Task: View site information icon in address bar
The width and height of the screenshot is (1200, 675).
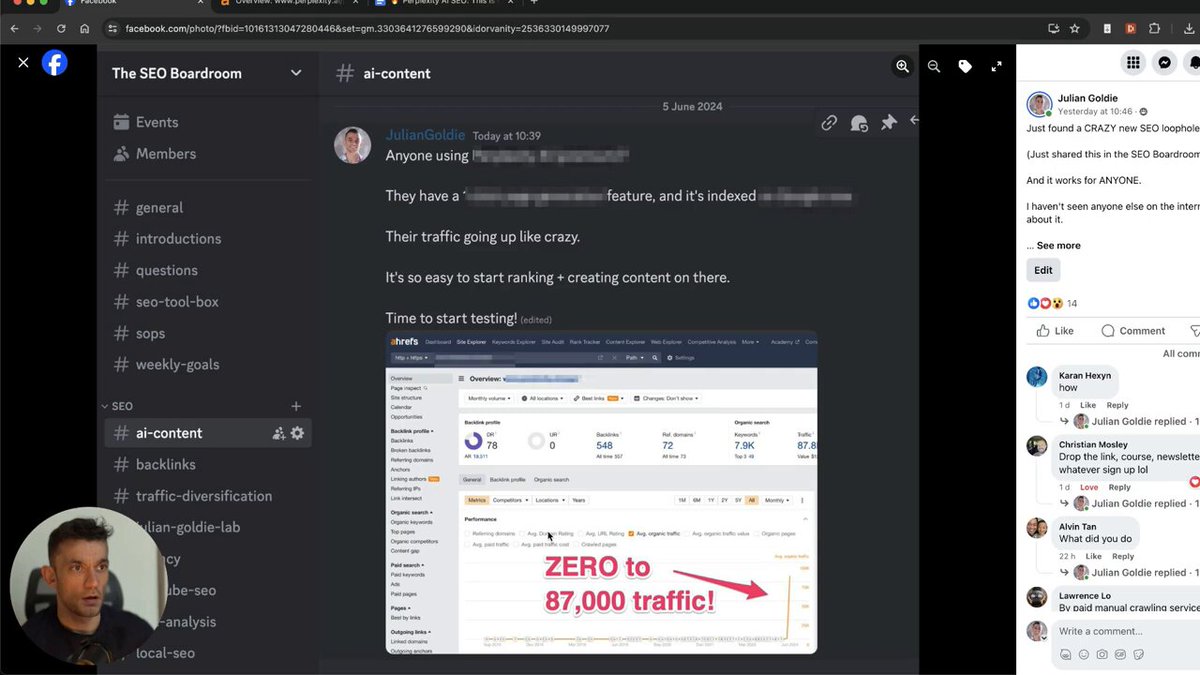Action: 112,29
